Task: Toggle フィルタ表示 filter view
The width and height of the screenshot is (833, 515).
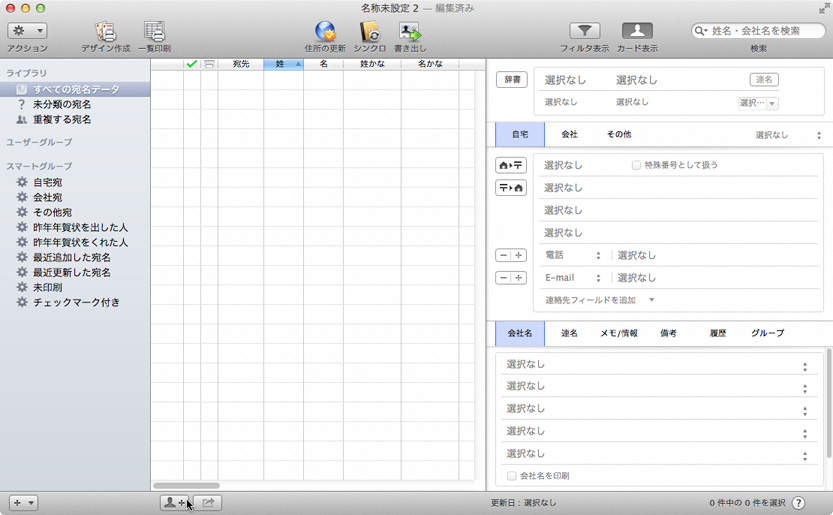Action: click(584, 31)
